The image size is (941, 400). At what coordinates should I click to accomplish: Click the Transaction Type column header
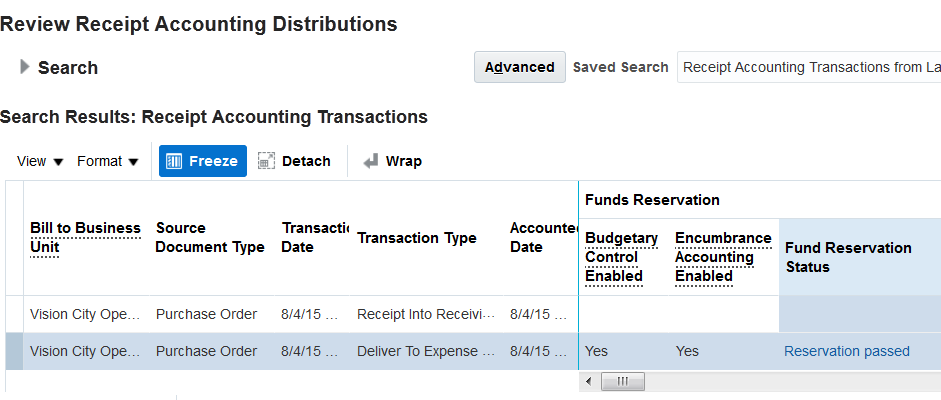pos(416,238)
